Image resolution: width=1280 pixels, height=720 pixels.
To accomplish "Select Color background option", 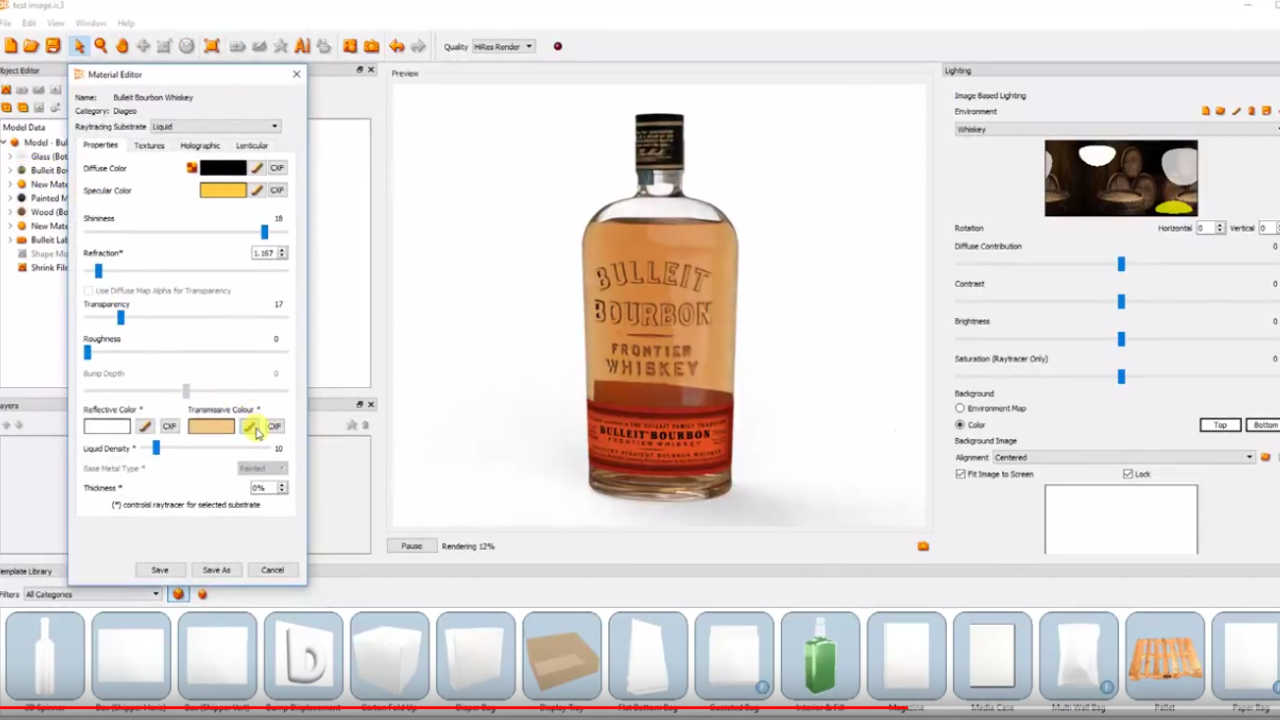I will (x=960, y=425).
